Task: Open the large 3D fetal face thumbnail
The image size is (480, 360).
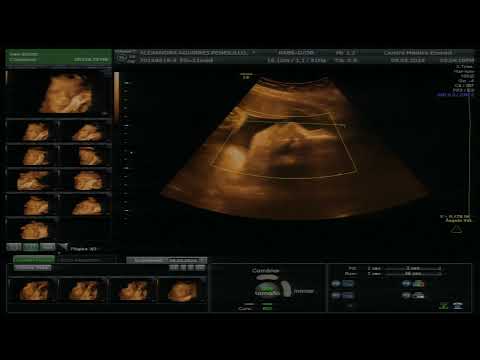Action: pyautogui.click(x=59, y=93)
